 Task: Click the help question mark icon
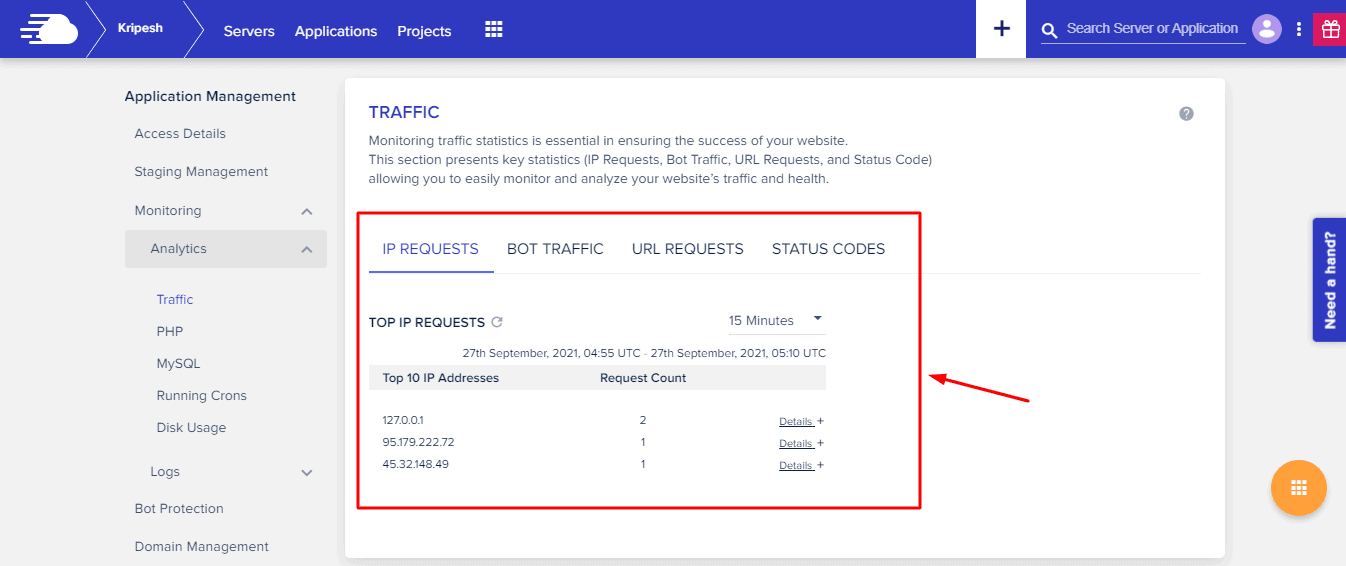point(1186,114)
